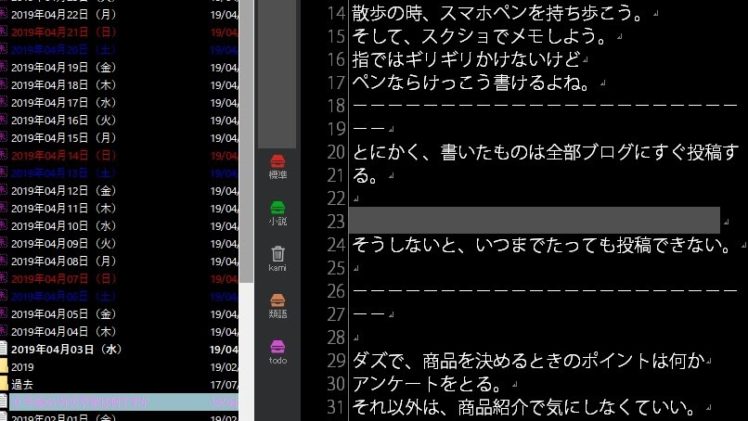The height and width of the screenshot is (421, 748).
Task: Select the red 2019年04月21日（日） entry
Action: coord(65,32)
